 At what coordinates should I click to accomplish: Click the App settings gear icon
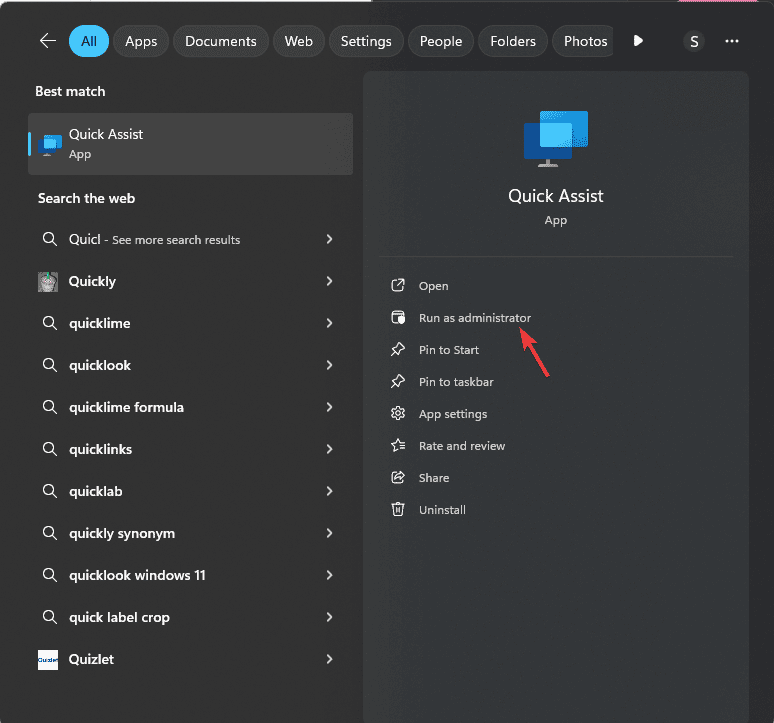[x=398, y=413]
